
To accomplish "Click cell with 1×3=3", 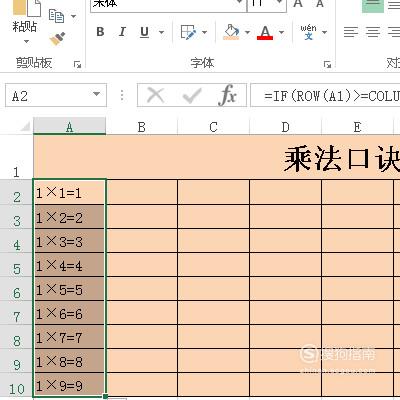I will [69, 241].
